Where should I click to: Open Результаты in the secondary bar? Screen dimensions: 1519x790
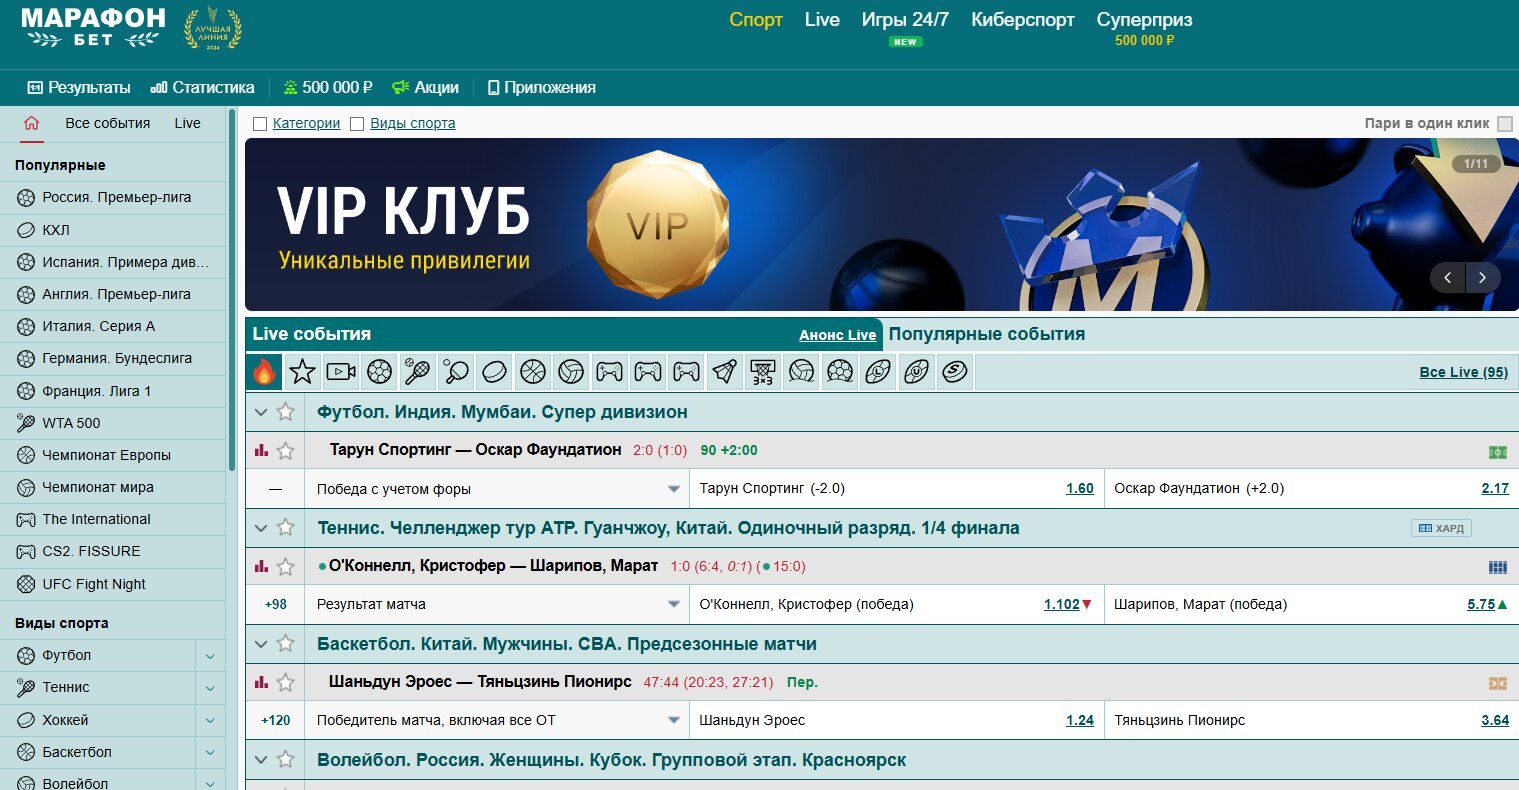coord(79,87)
